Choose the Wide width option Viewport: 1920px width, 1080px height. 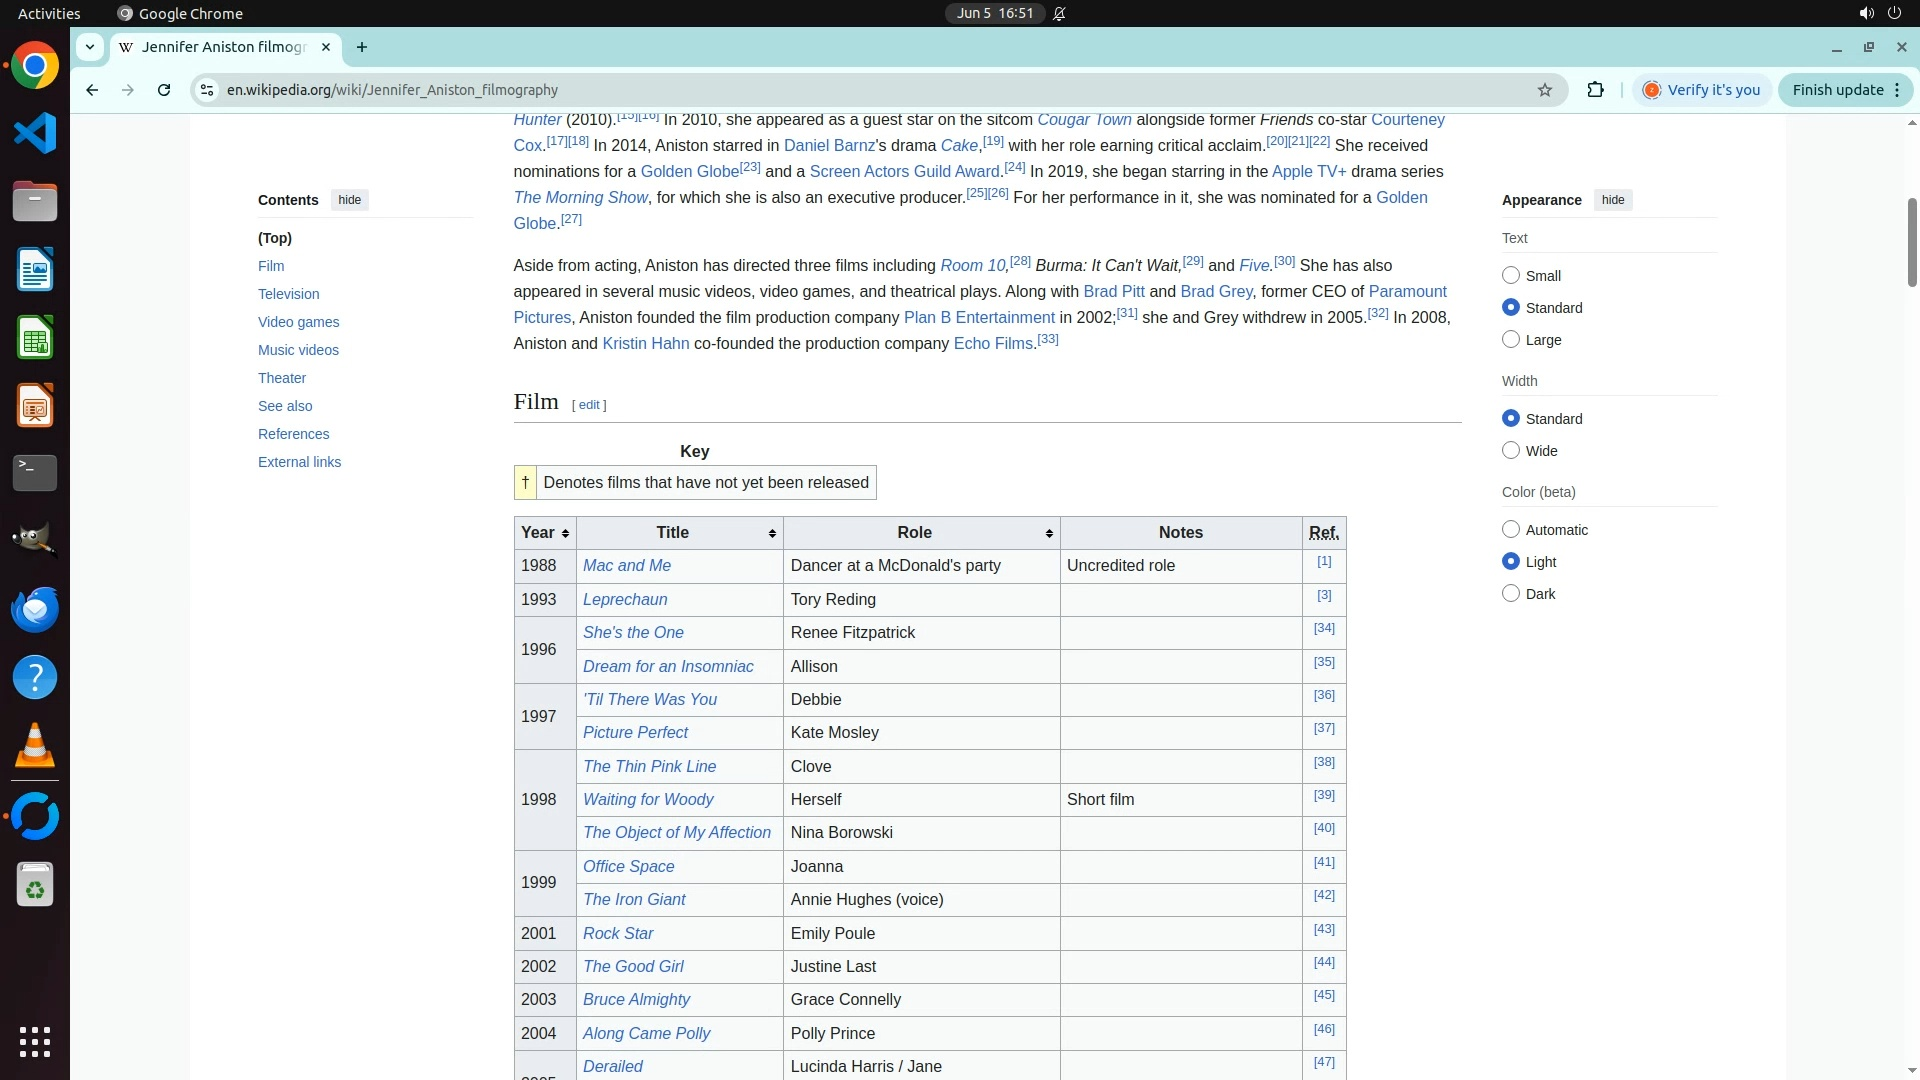click(1511, 451)
